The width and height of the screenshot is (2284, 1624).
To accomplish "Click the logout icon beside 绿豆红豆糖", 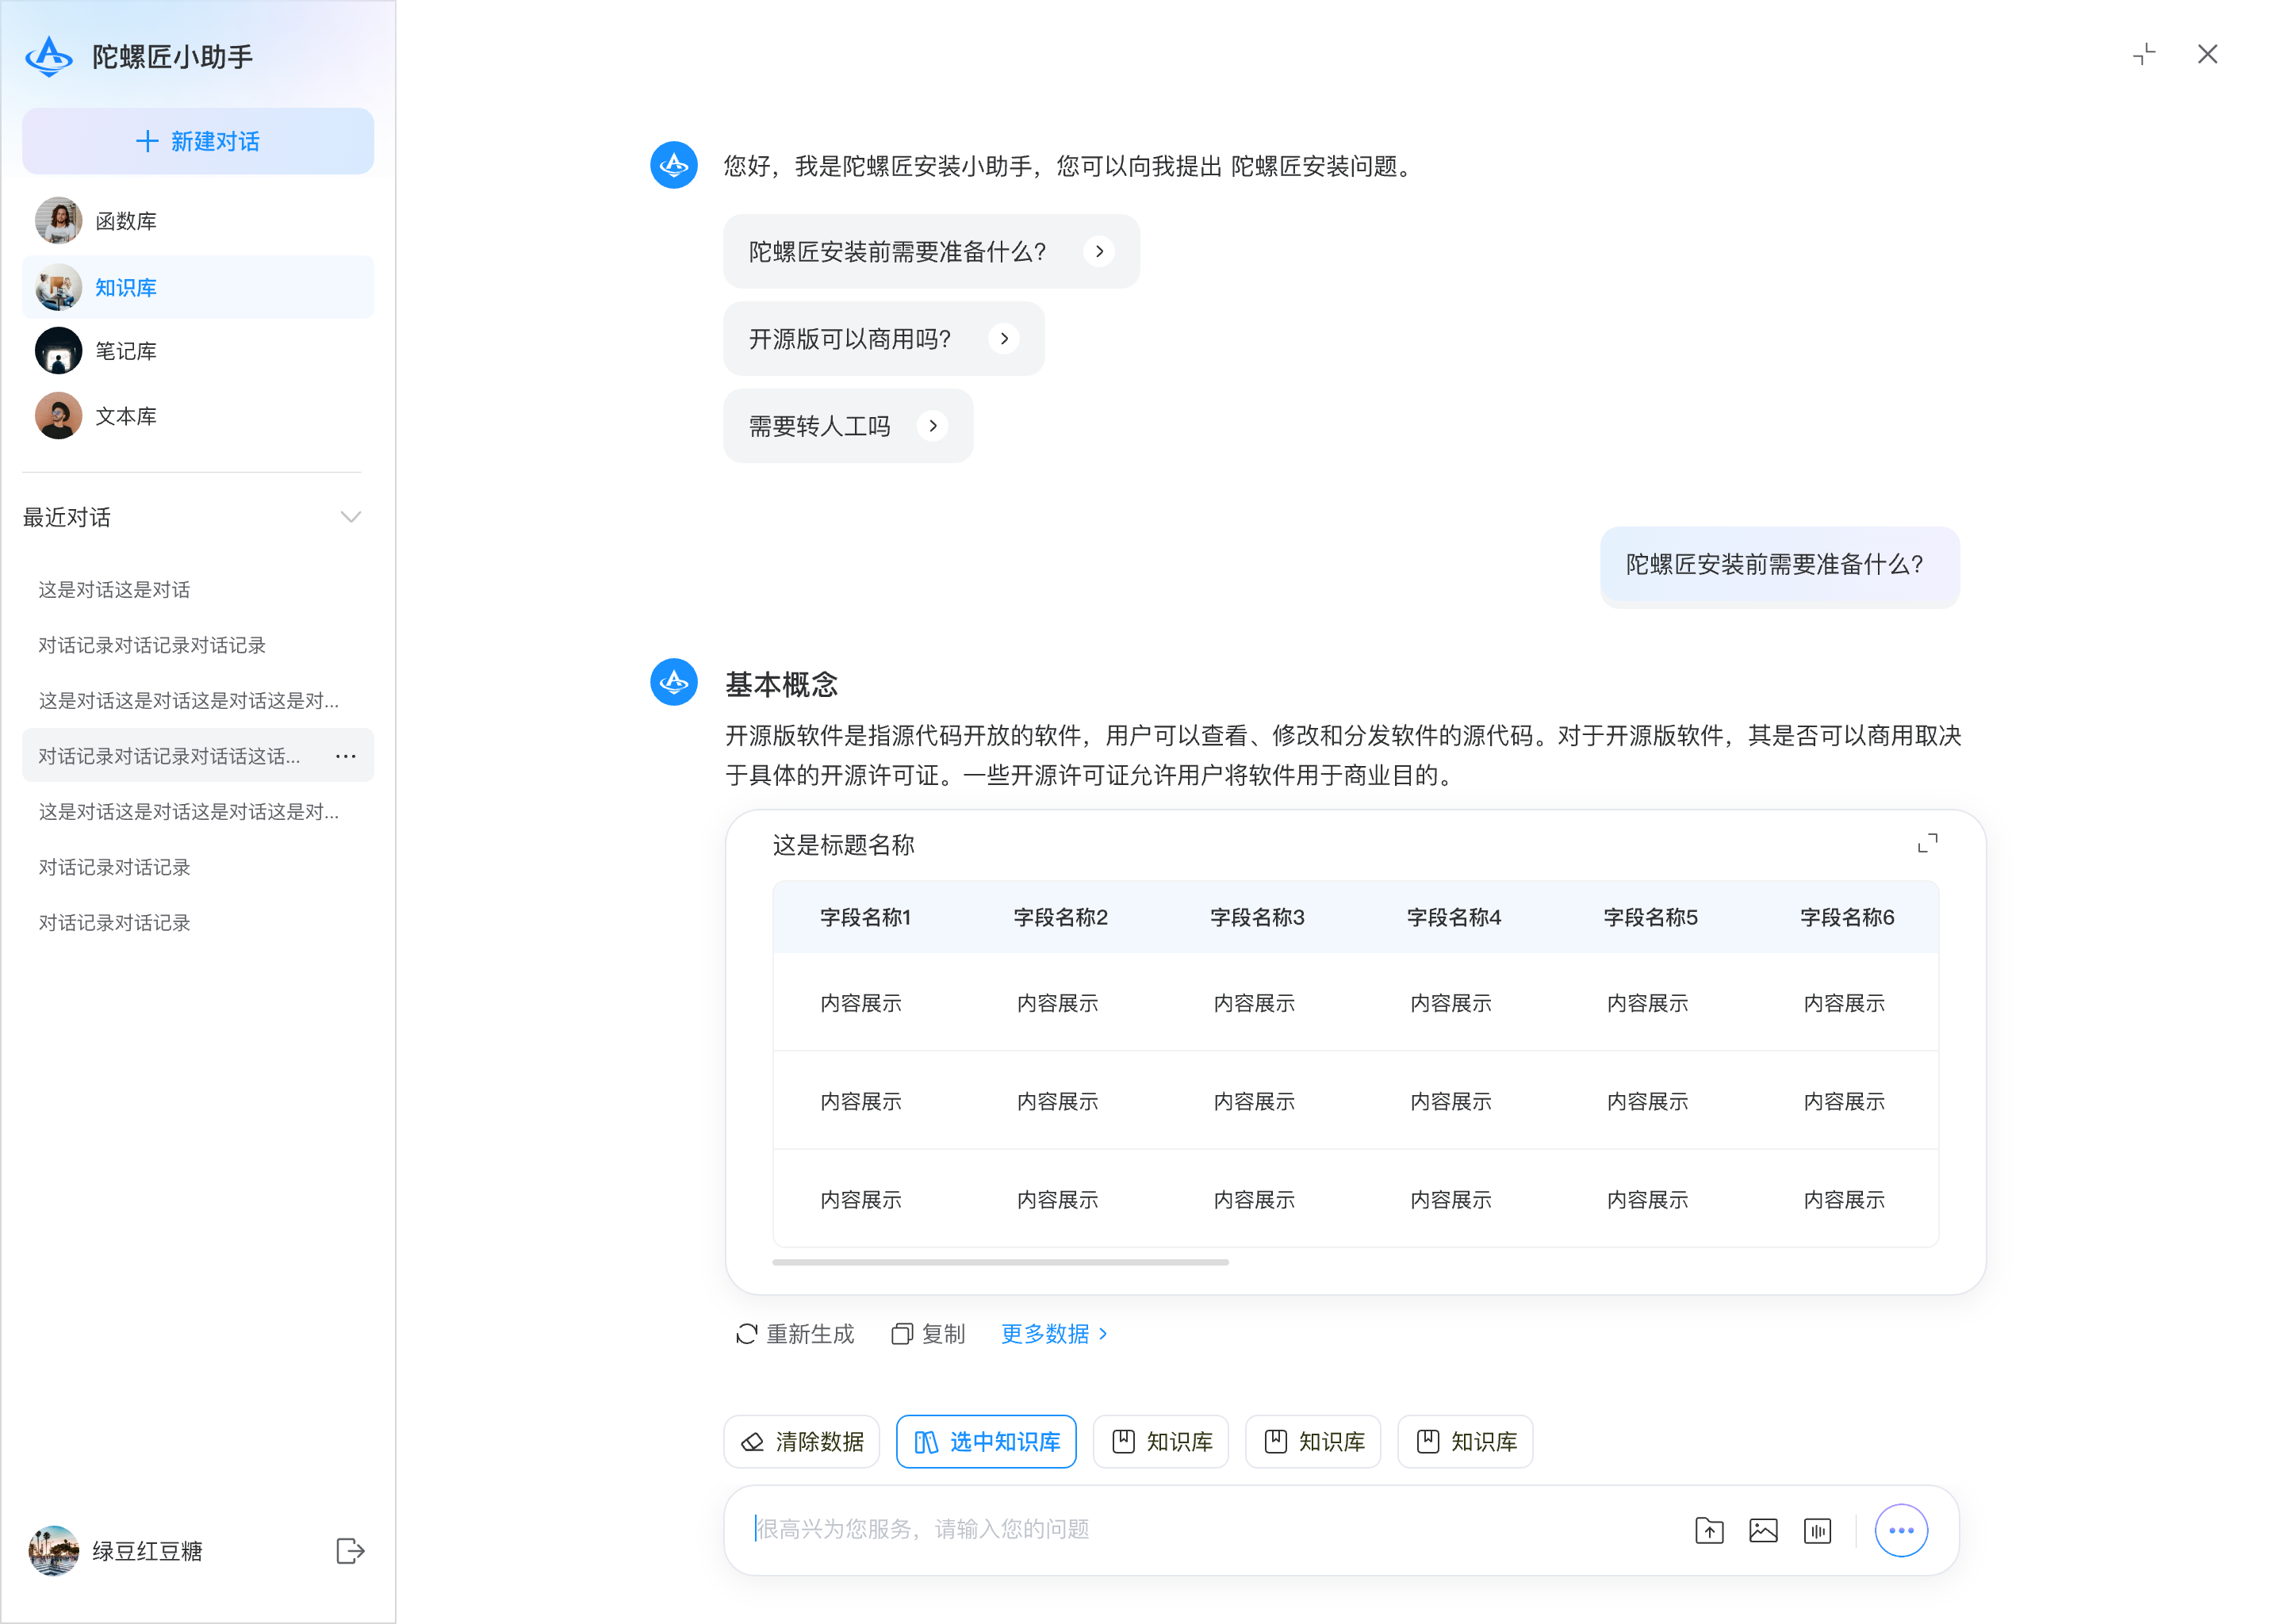I will click(350, 1551).
